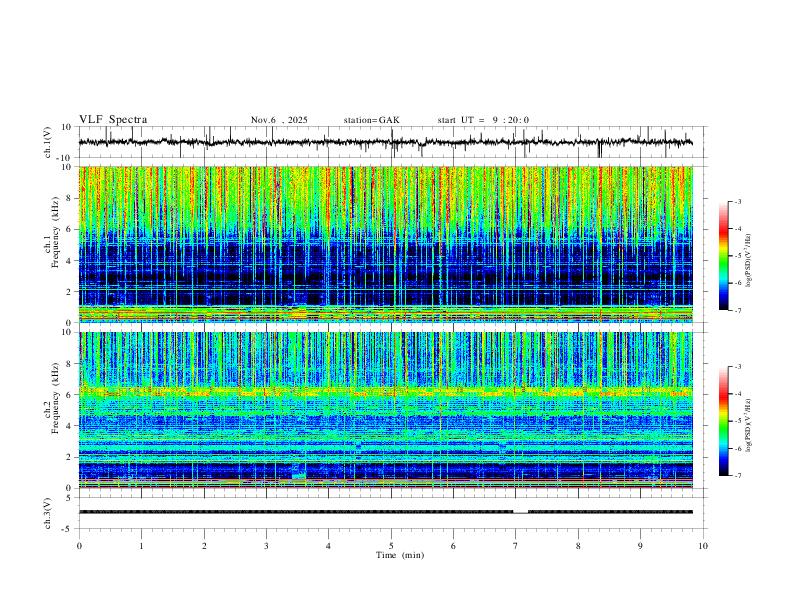The image size is (792, 612).
Task: Click the log(PSD) label of the ch.2 colorbar
Action: [749, 425]
